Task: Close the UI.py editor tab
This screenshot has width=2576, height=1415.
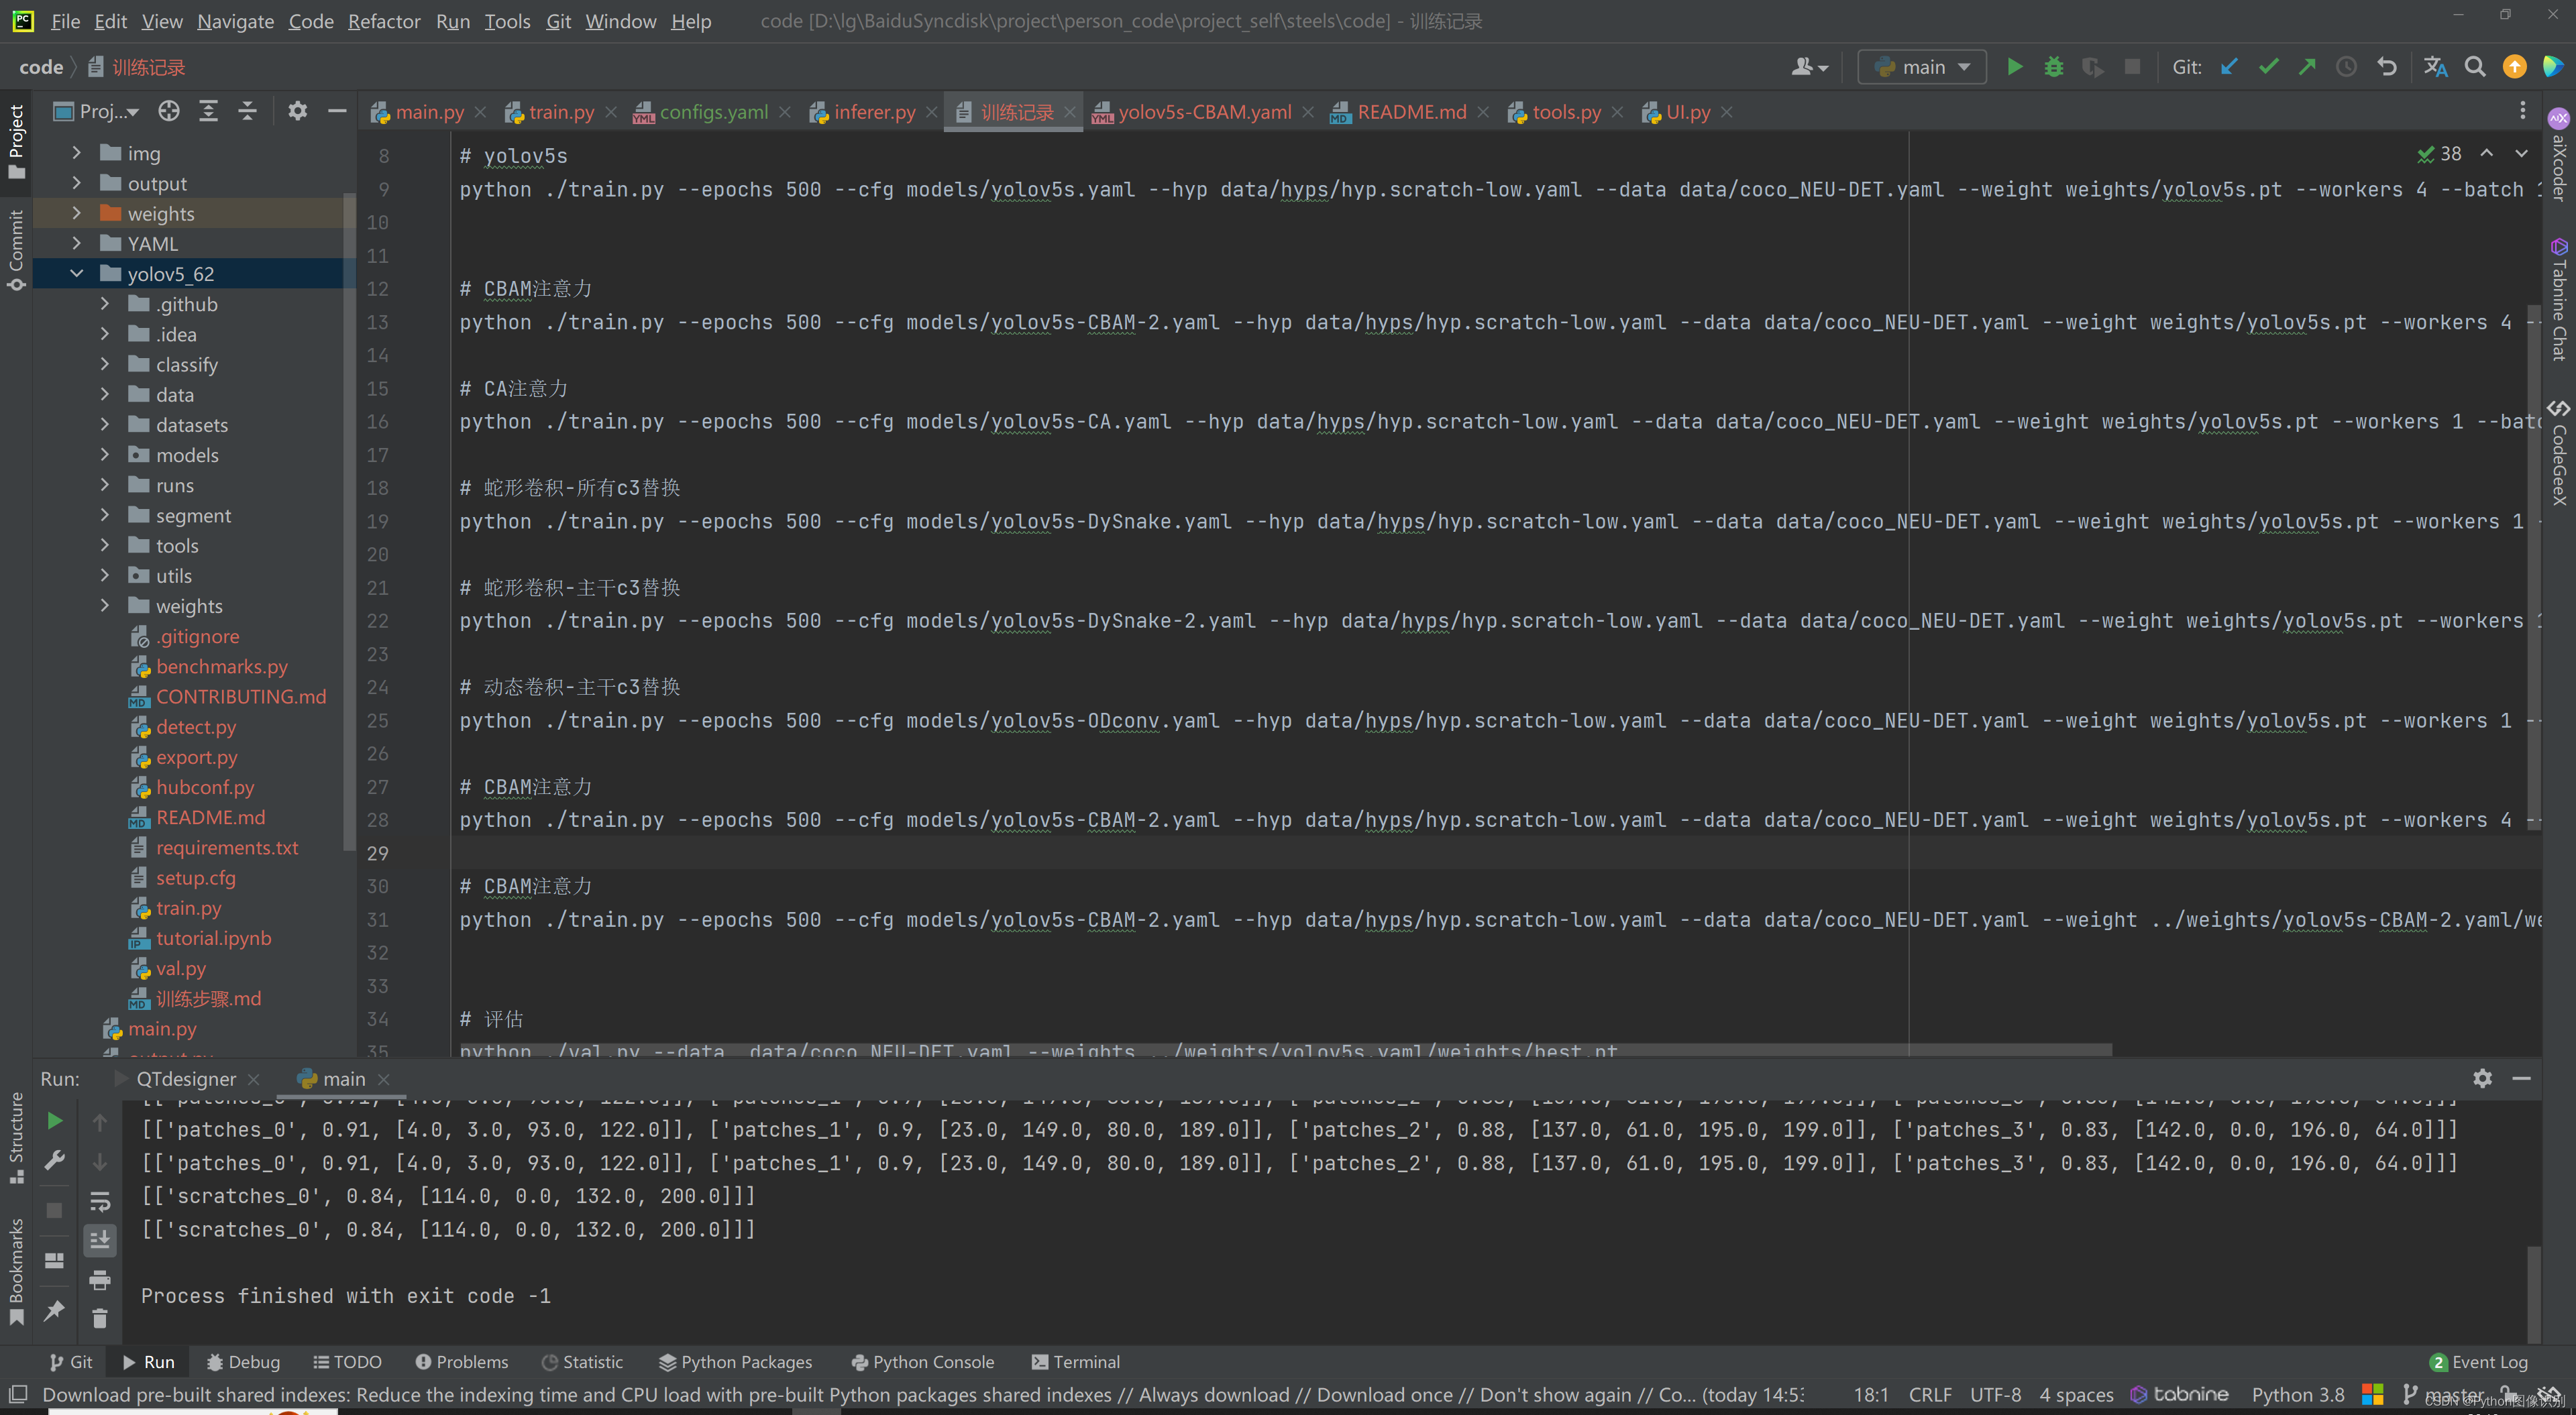Action: (1727, 112)
